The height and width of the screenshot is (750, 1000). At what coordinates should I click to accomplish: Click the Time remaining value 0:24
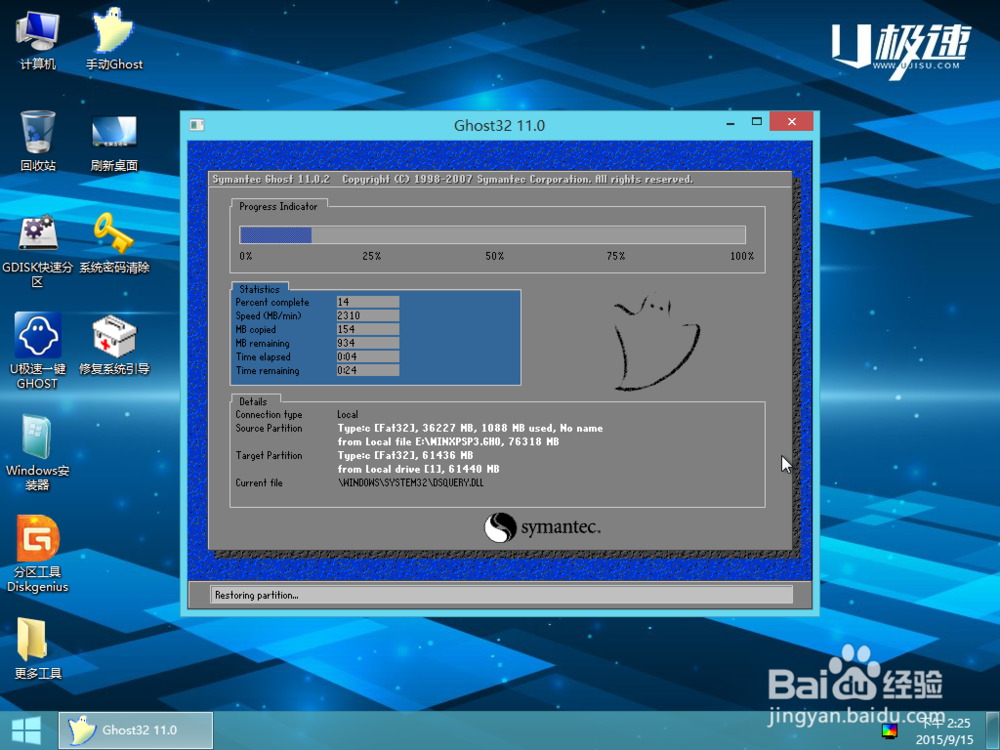[368, 371]
